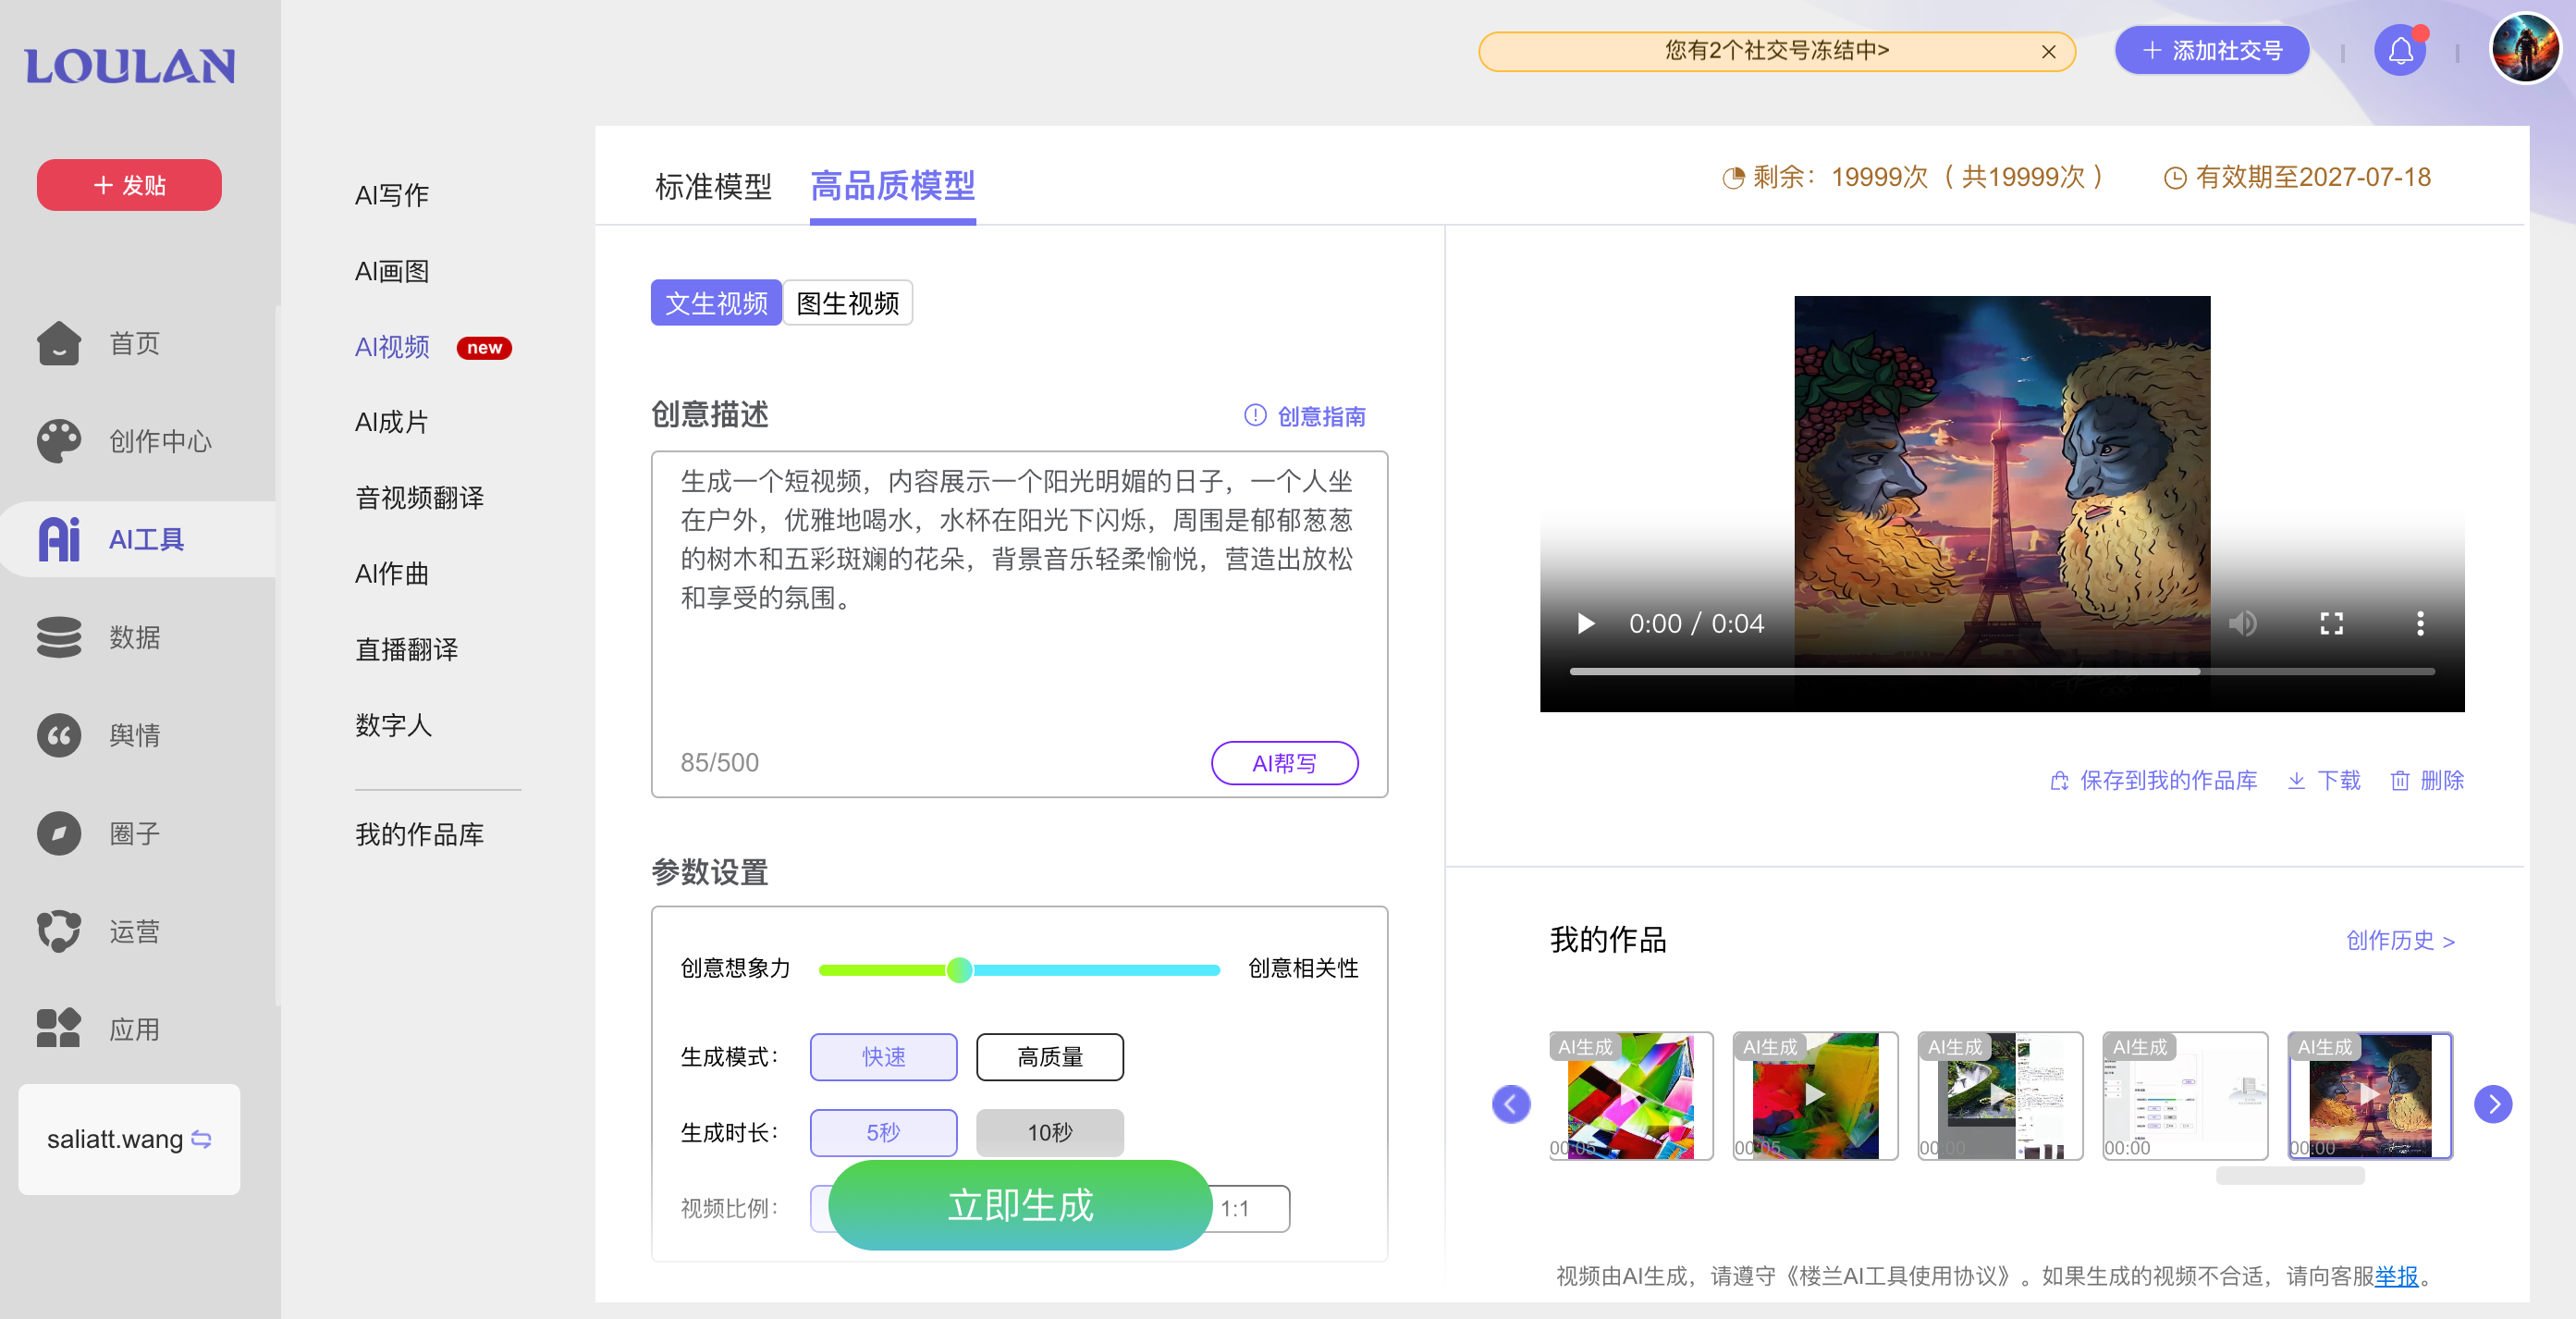Viewport: 2576px width, 1319px height.
Task: Open AI写作 tool
Action: point(392,195)
